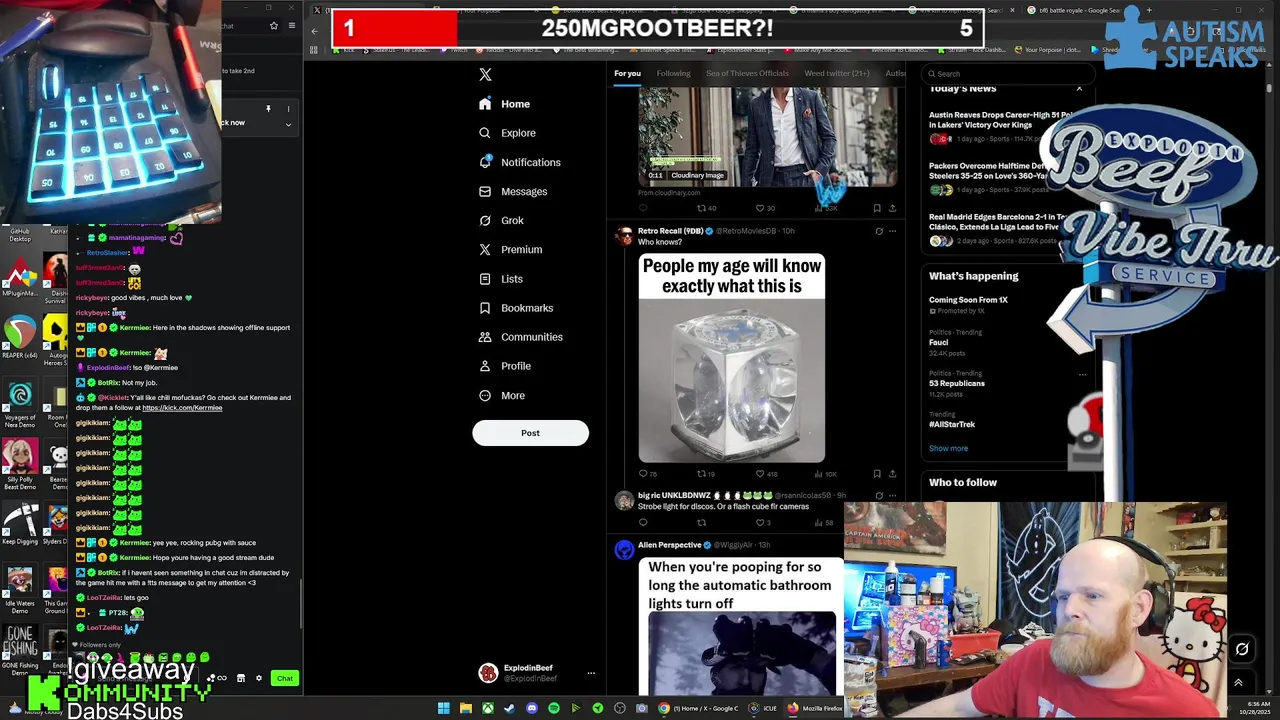Share the Retro Recall post

click(892, 474)
